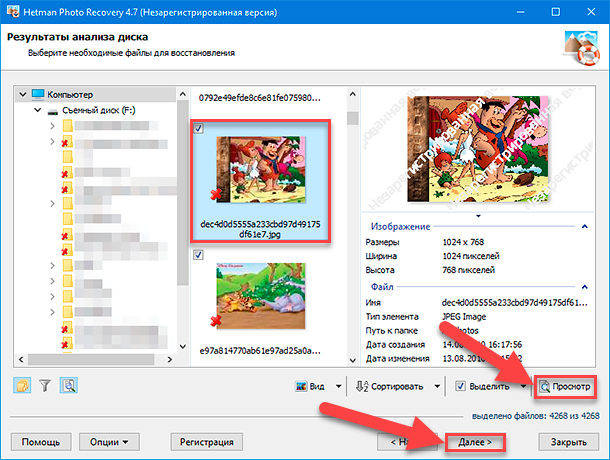Click the folder view icon in bottom toolbar
The height and width of the screenshot is (460, 610).
(22, 386)
